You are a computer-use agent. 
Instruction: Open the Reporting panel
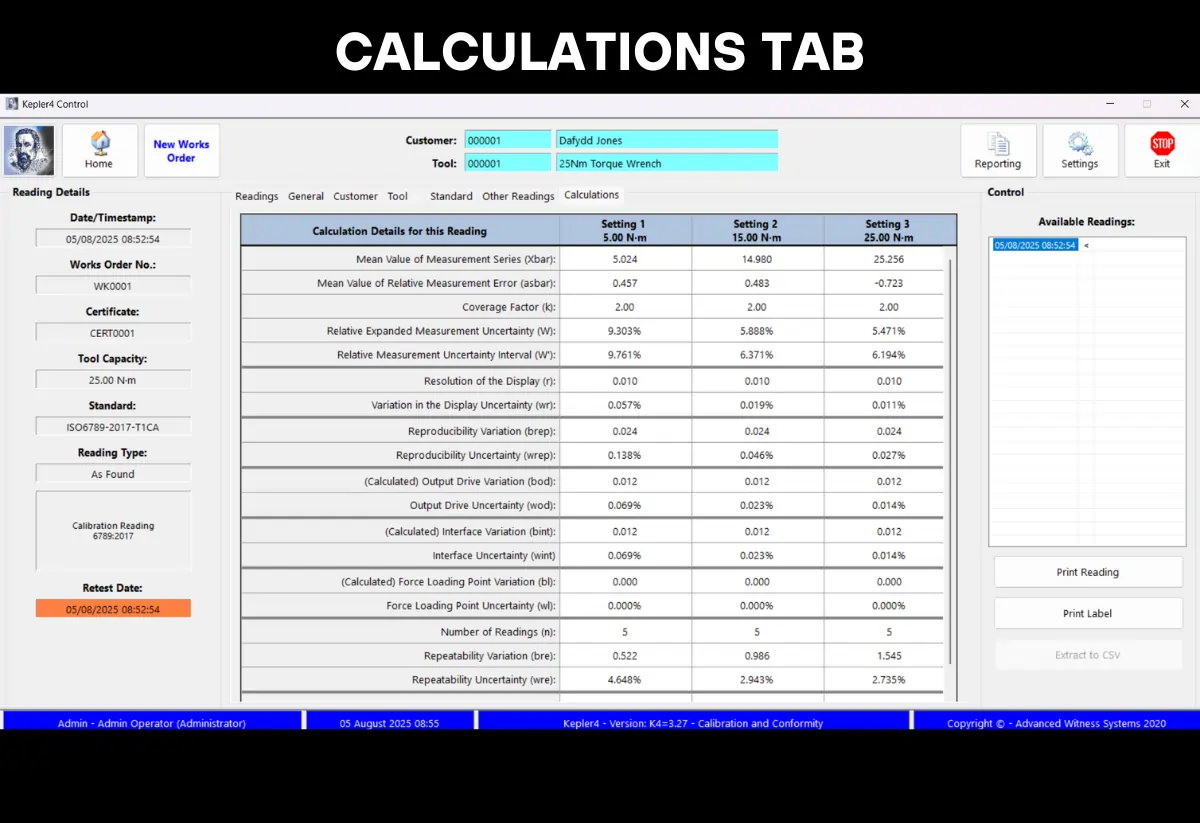(997, 150)
